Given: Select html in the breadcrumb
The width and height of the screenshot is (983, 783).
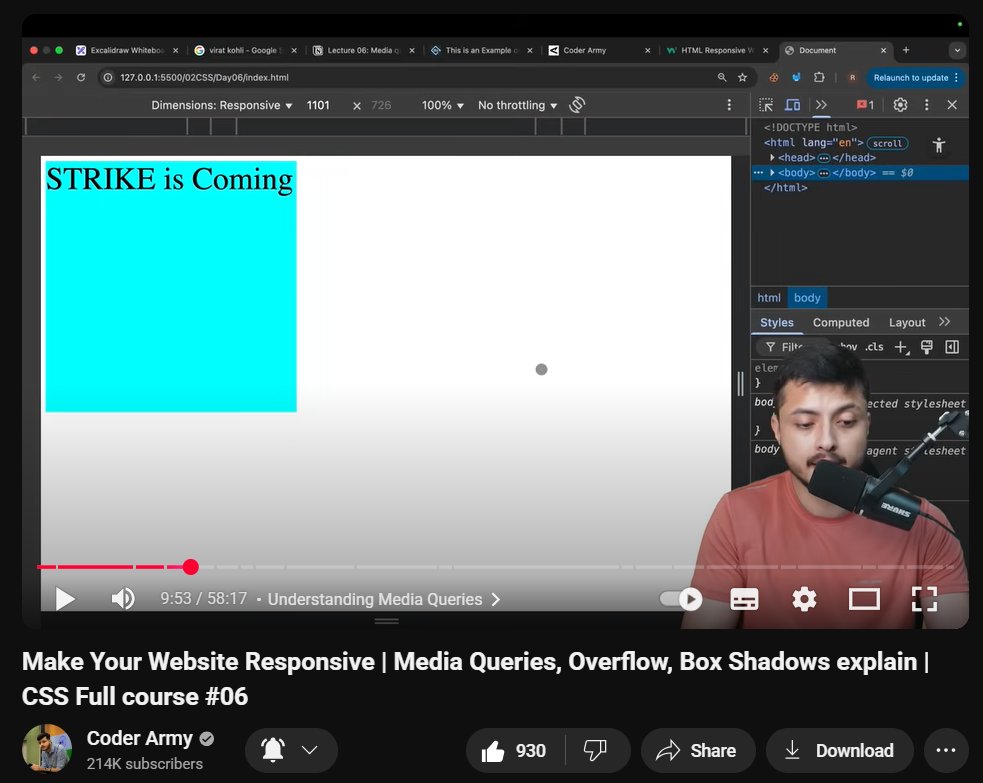Looking at the screenshot, I should click(x=769, y=298).
